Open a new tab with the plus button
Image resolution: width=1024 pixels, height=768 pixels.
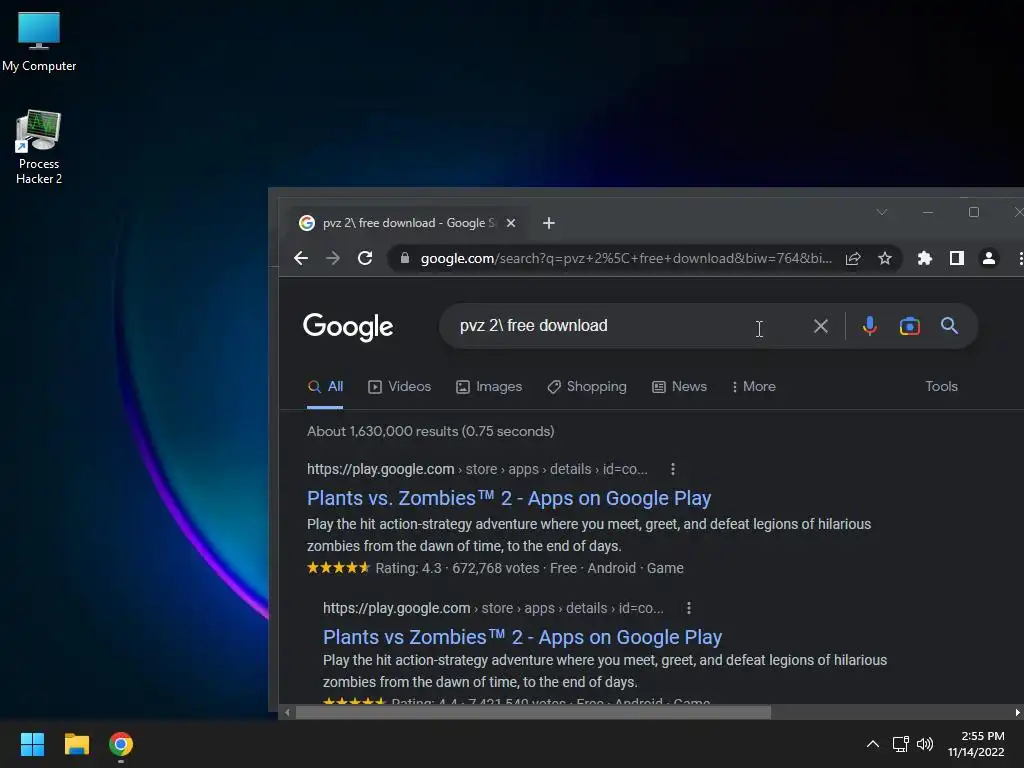(549, 223)
